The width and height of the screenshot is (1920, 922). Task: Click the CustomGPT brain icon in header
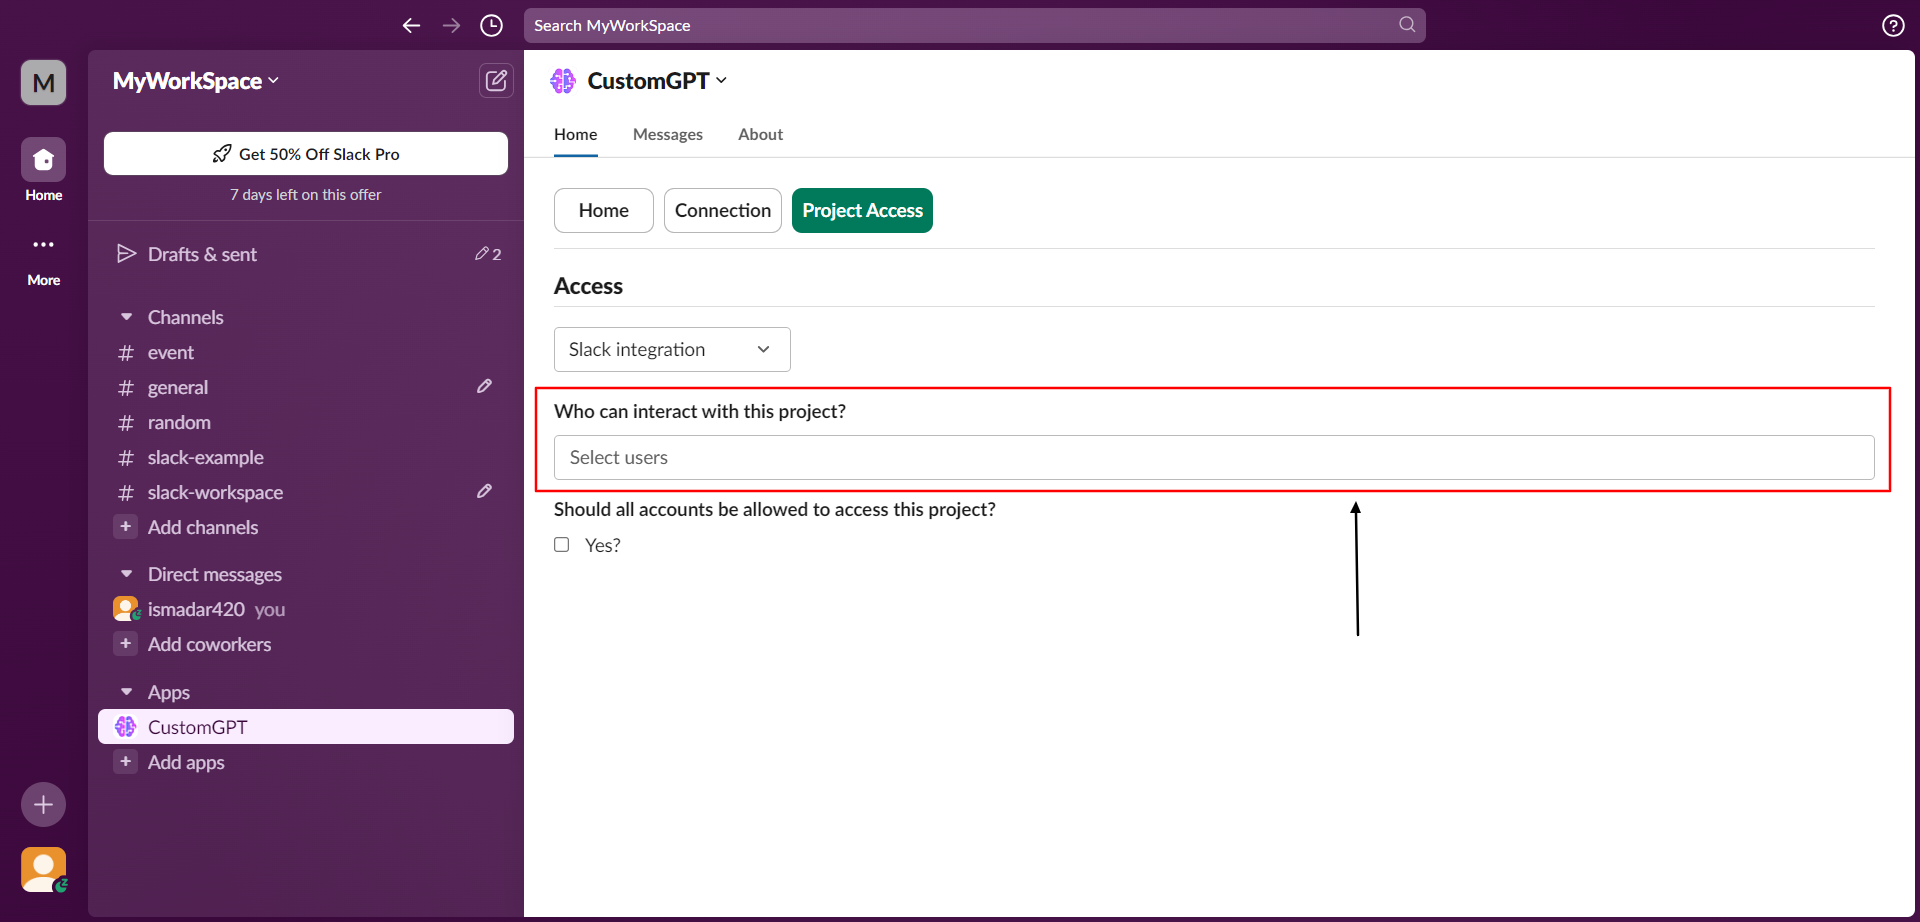click(563, 81)
